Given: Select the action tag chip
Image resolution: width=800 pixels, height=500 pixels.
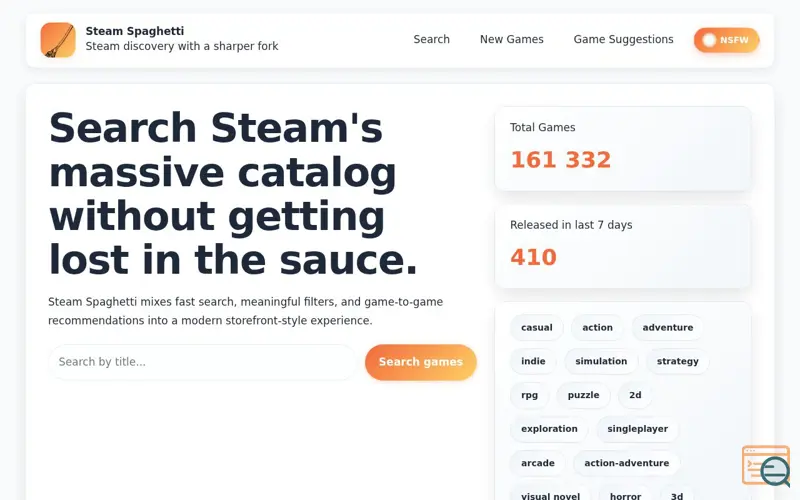Looking at the screenshot, I should tap(597, 328).
